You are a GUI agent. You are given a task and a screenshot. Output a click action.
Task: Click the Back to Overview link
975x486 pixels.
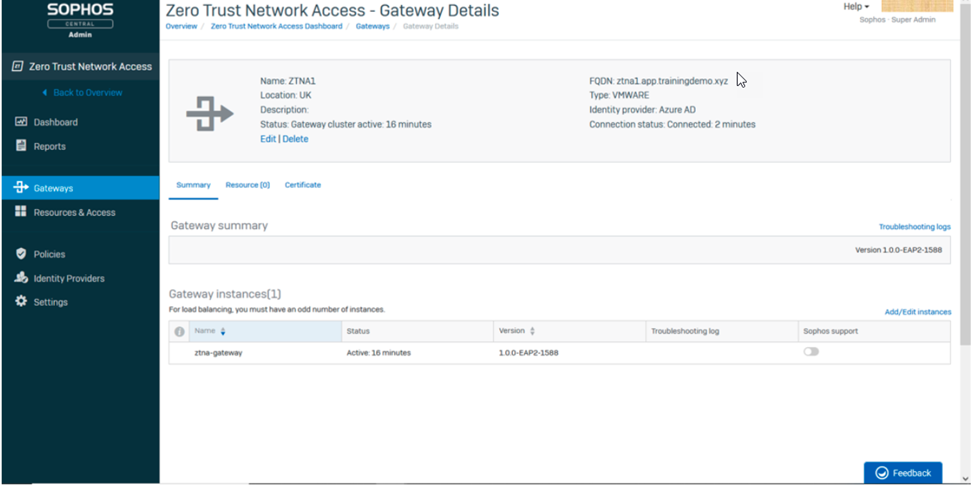[88, 93]
